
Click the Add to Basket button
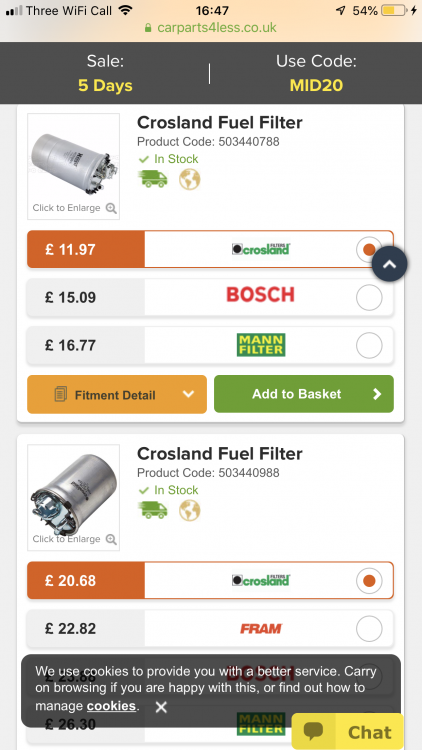coord(304,394)
